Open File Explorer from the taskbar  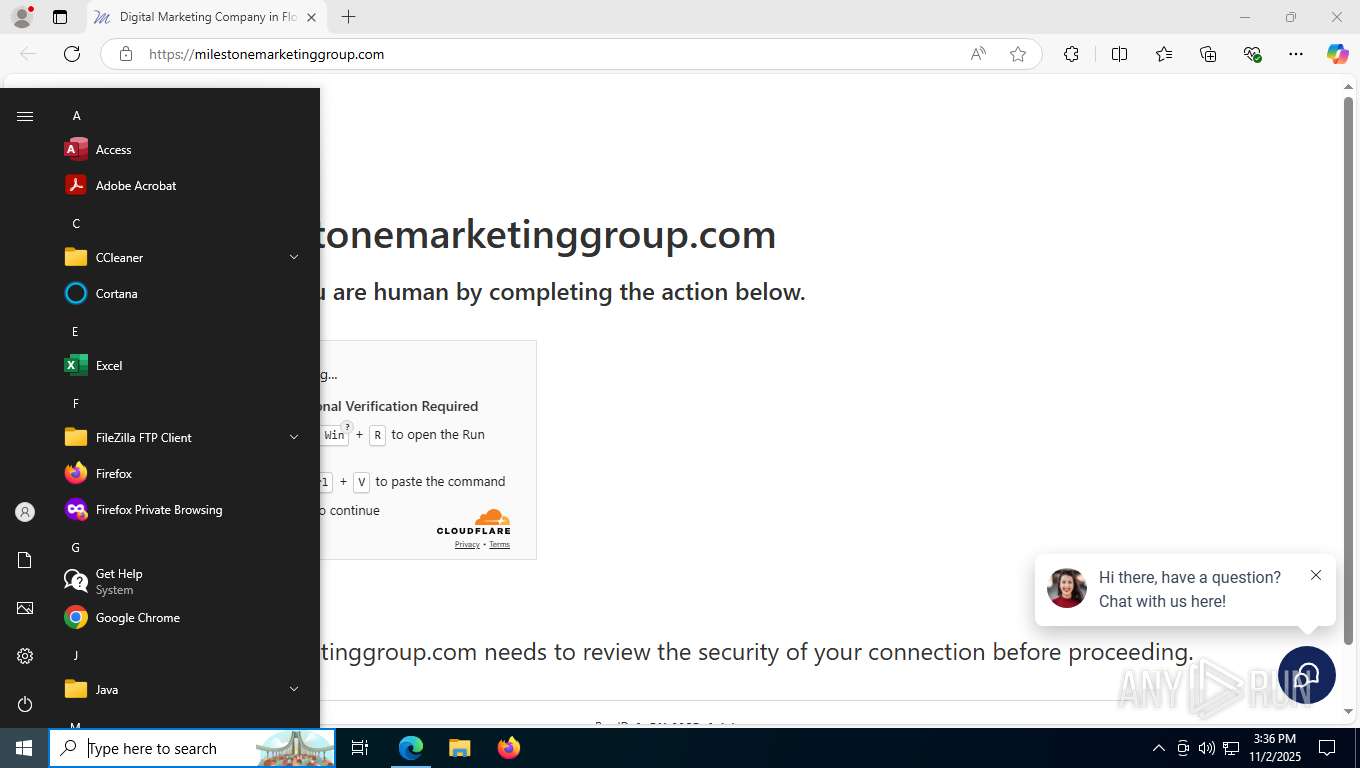click(x=459, y=748)
